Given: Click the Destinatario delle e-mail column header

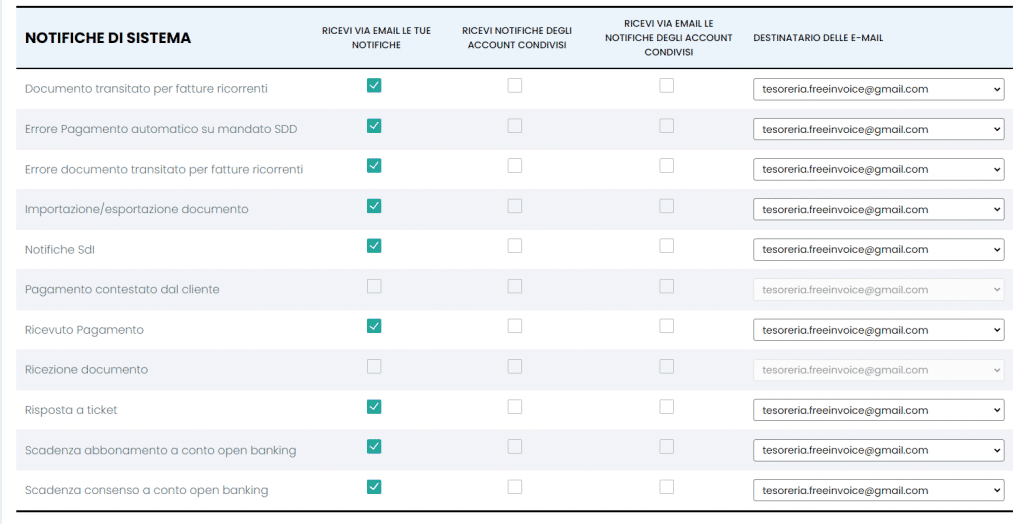Looking at the screenshot, I should 818,38.
